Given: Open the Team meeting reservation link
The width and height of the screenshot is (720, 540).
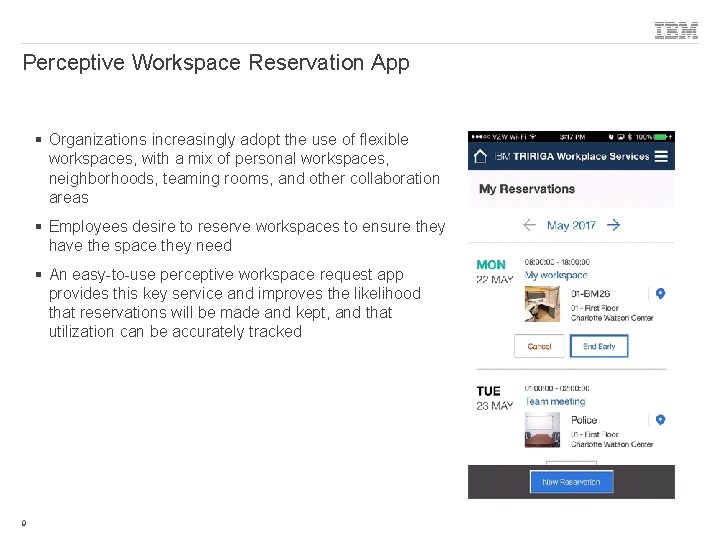Looking at the screenshot, I should pyautogui.click(x=555, y=401).
